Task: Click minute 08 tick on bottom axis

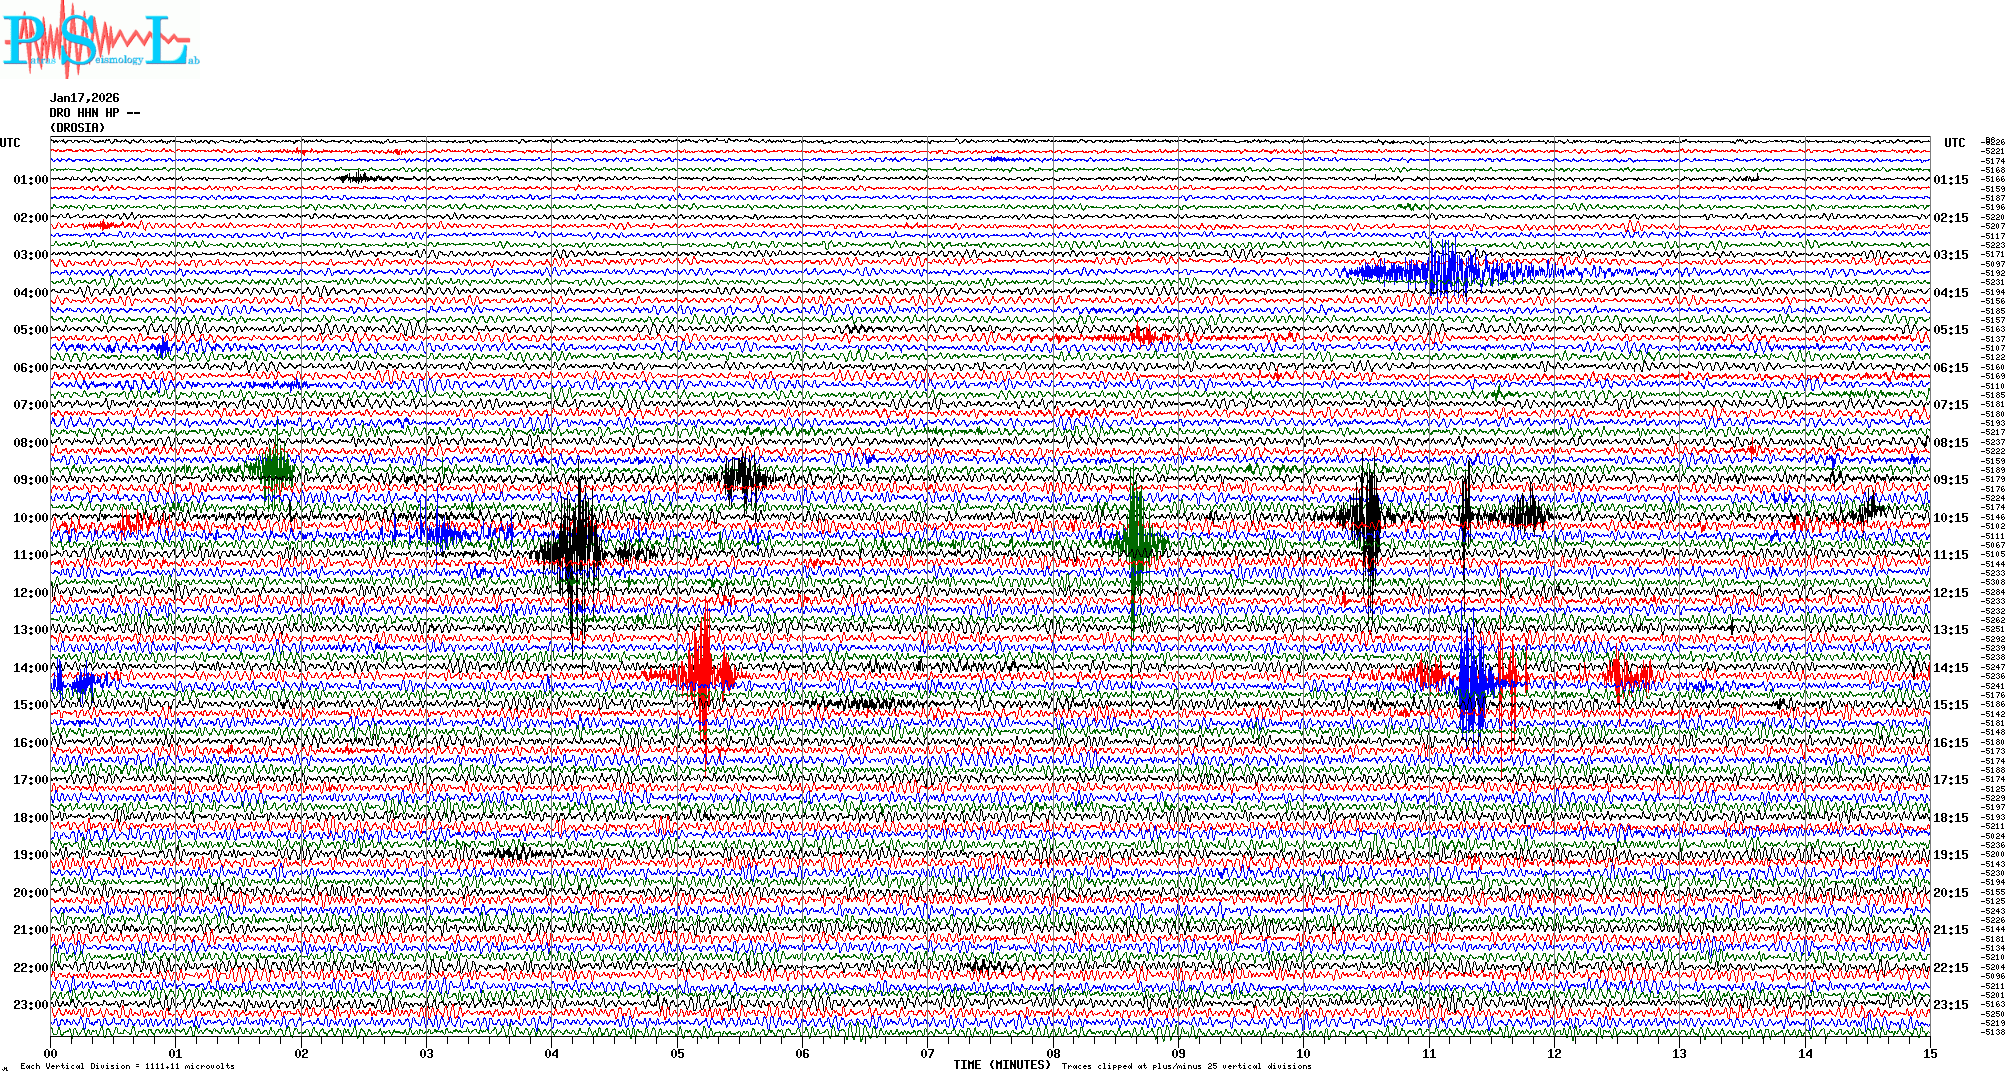Action: click(1053, 1053)
